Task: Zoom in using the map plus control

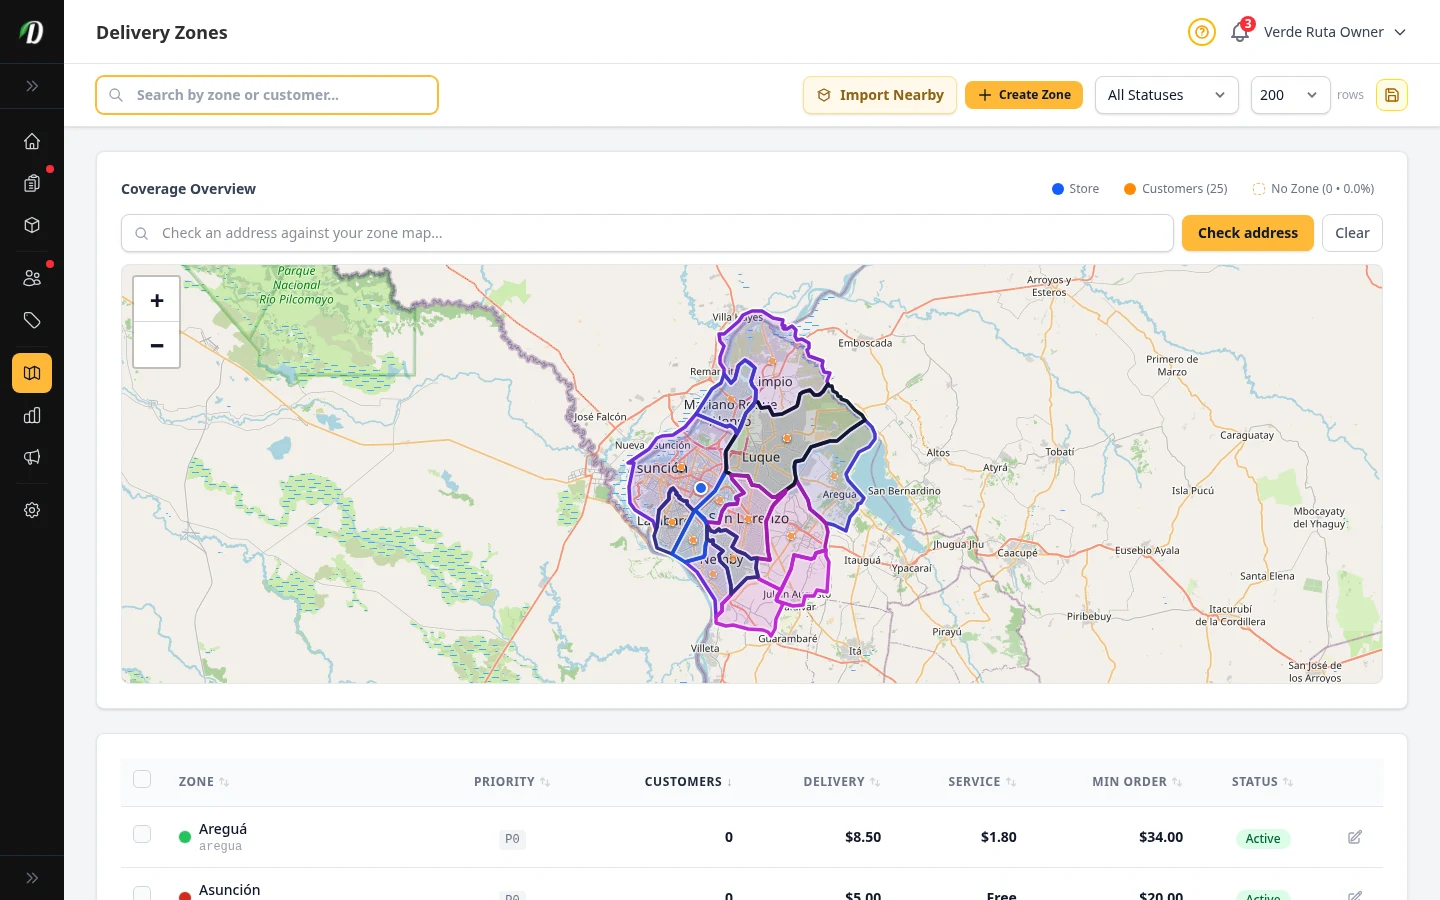Action: [x=156, y=300]
